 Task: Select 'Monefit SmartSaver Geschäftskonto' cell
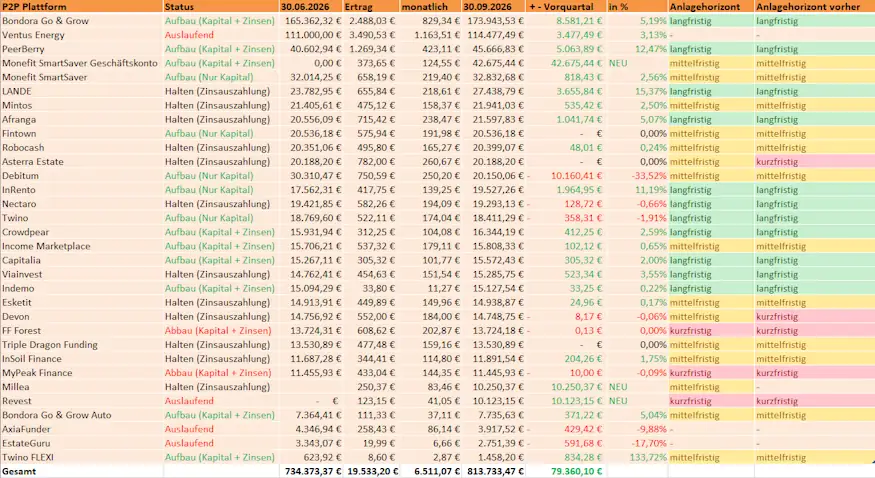[81, 63]
